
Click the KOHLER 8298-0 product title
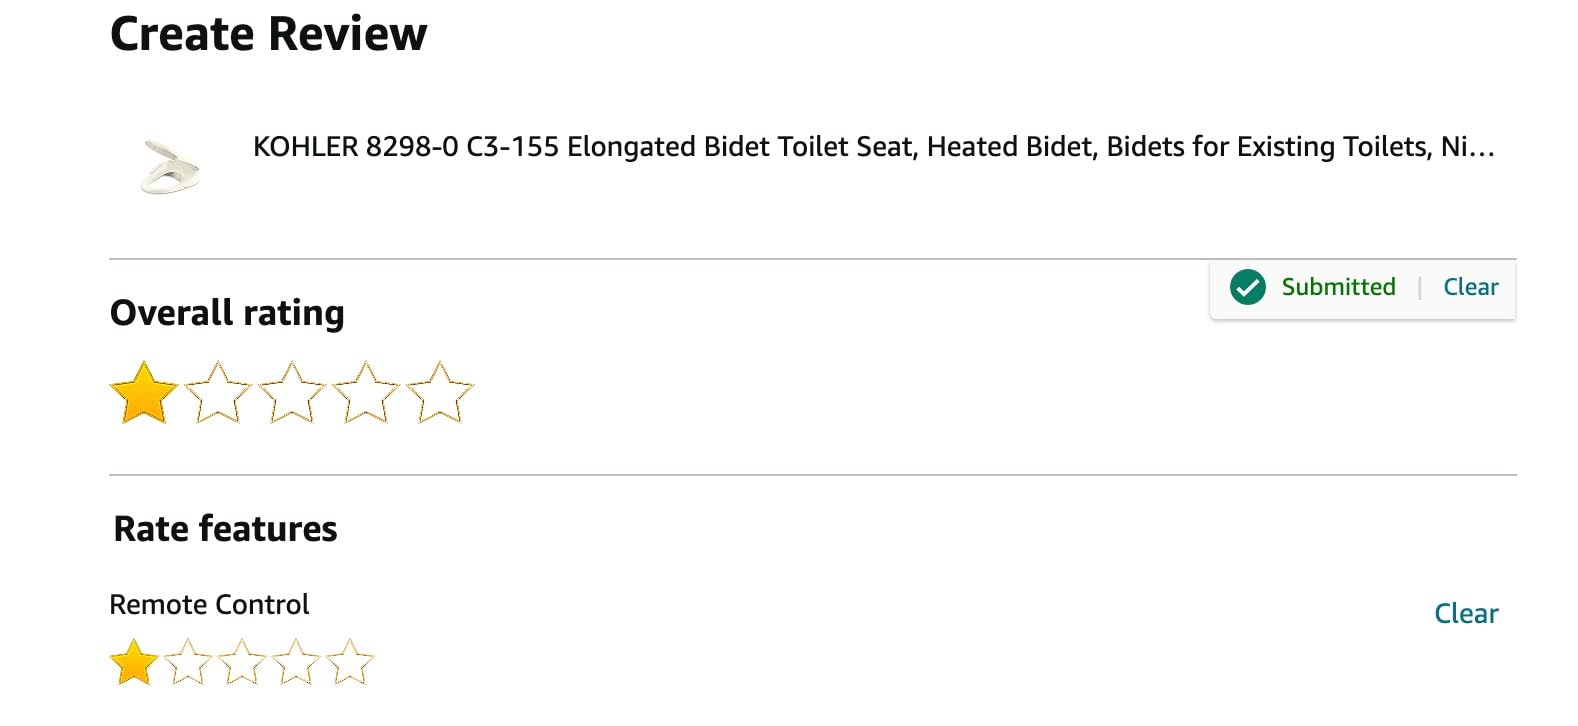click(873, 147)
